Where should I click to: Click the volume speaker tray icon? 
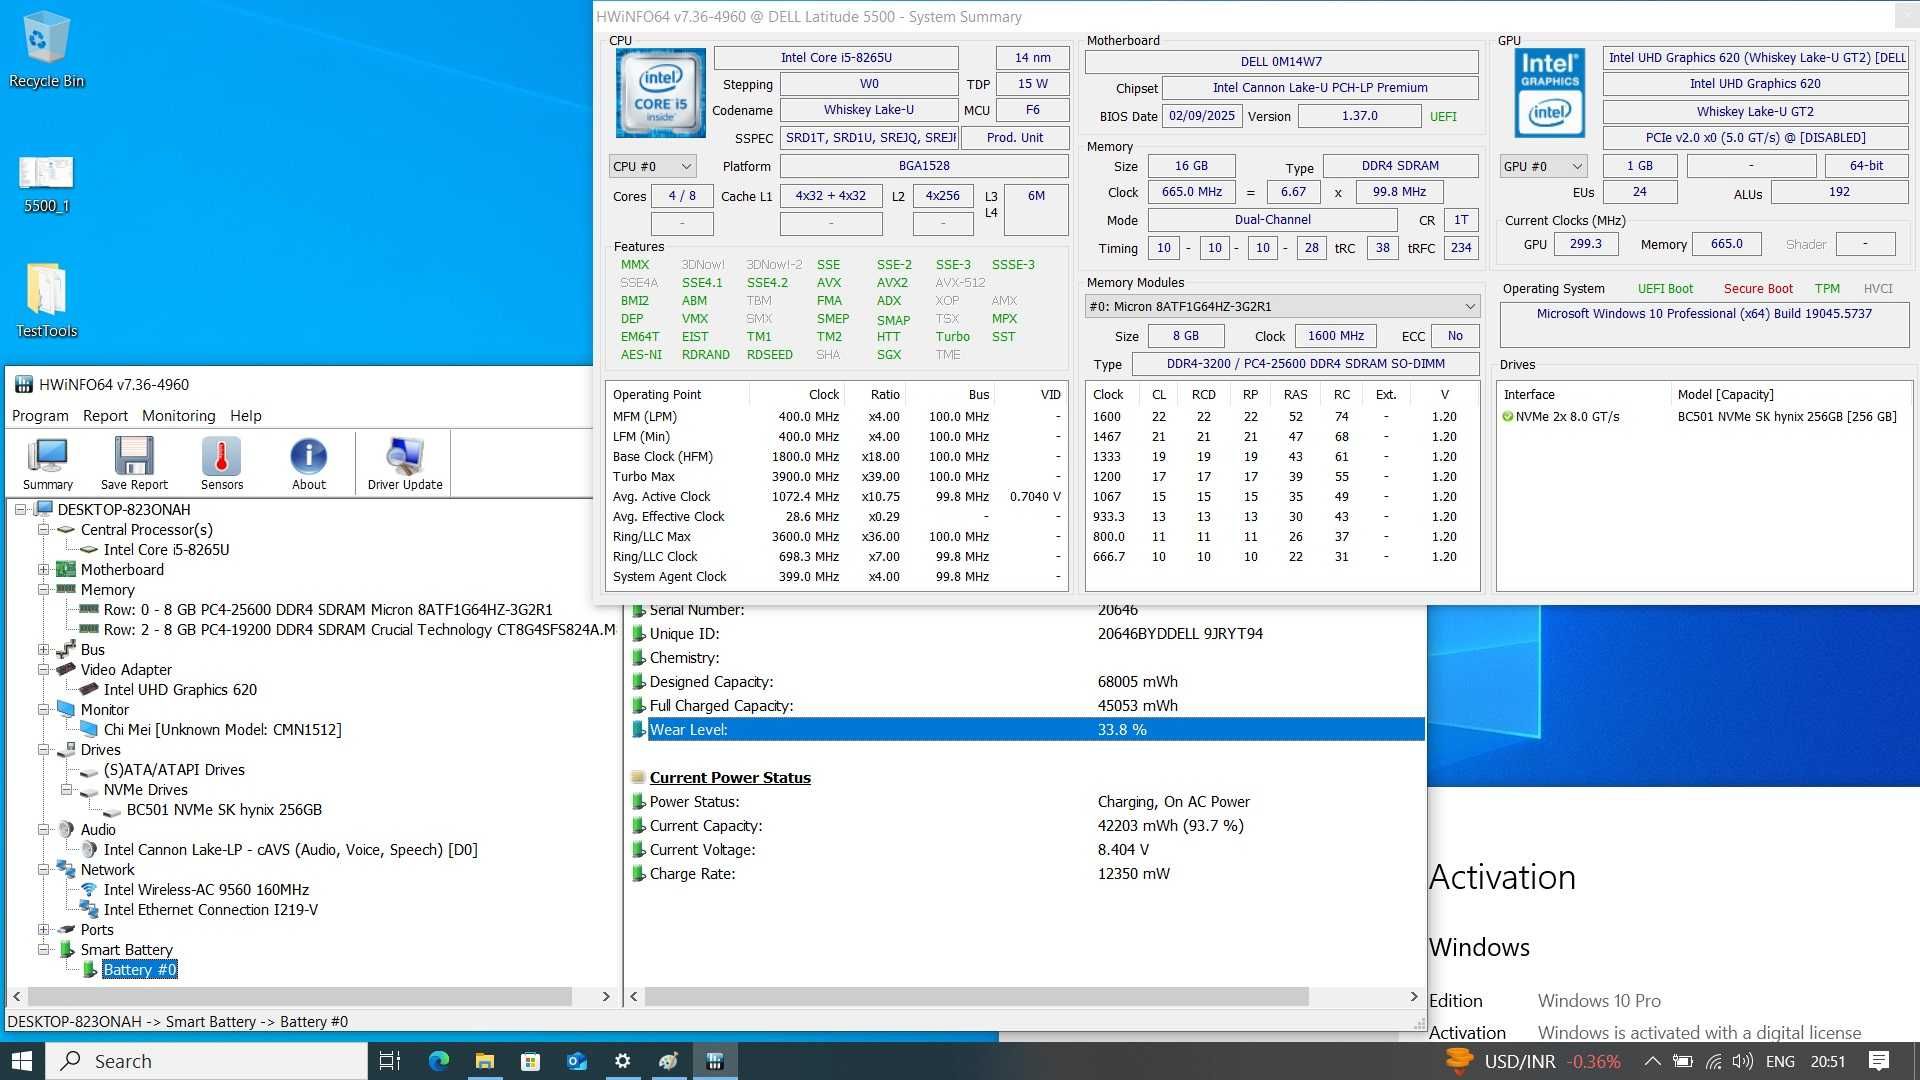point(1743,1061)
